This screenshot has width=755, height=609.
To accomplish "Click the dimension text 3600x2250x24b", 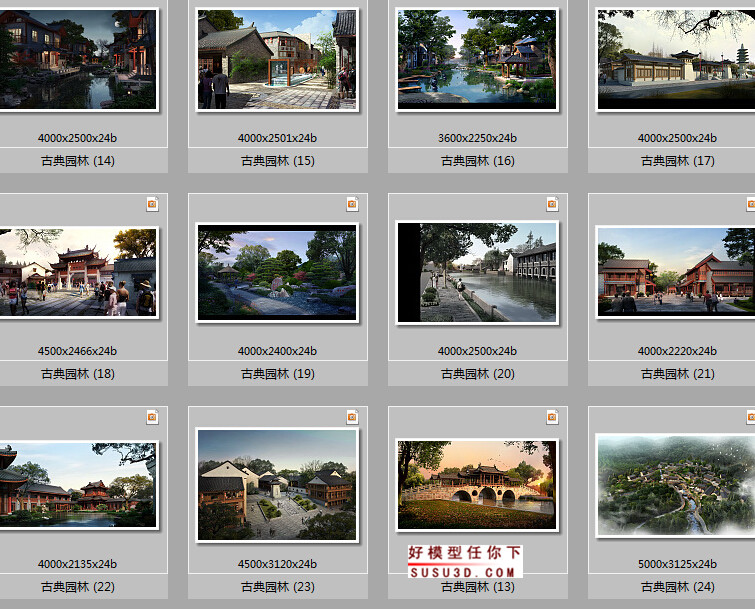I will point(477,138).
